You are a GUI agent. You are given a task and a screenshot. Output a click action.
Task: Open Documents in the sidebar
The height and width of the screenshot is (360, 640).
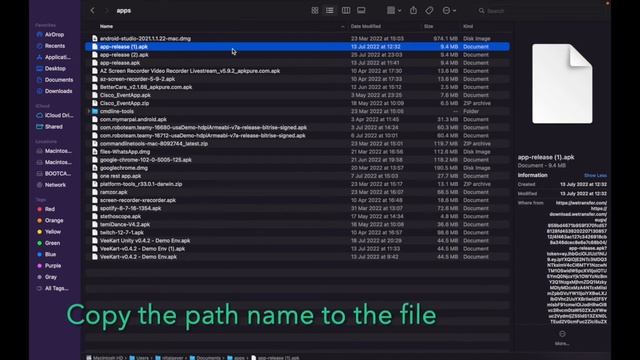[x=59, y=80]
